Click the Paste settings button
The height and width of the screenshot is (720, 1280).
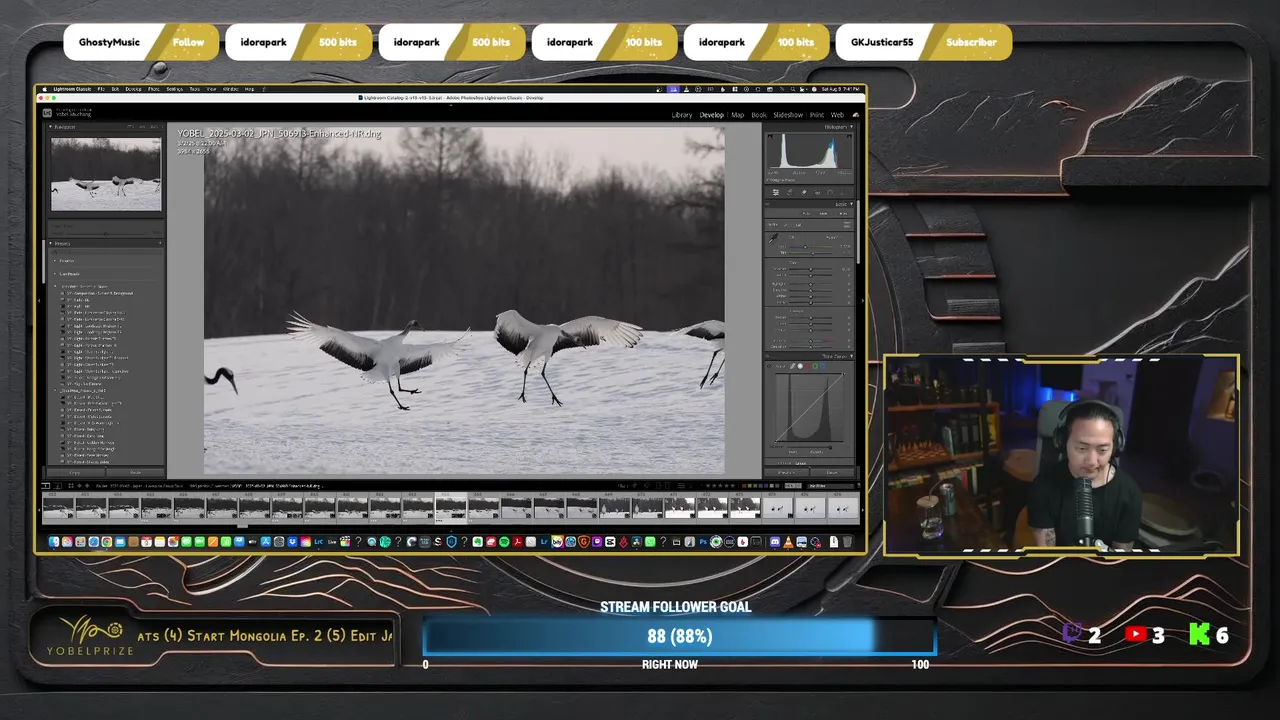click(x=135, y=472)
